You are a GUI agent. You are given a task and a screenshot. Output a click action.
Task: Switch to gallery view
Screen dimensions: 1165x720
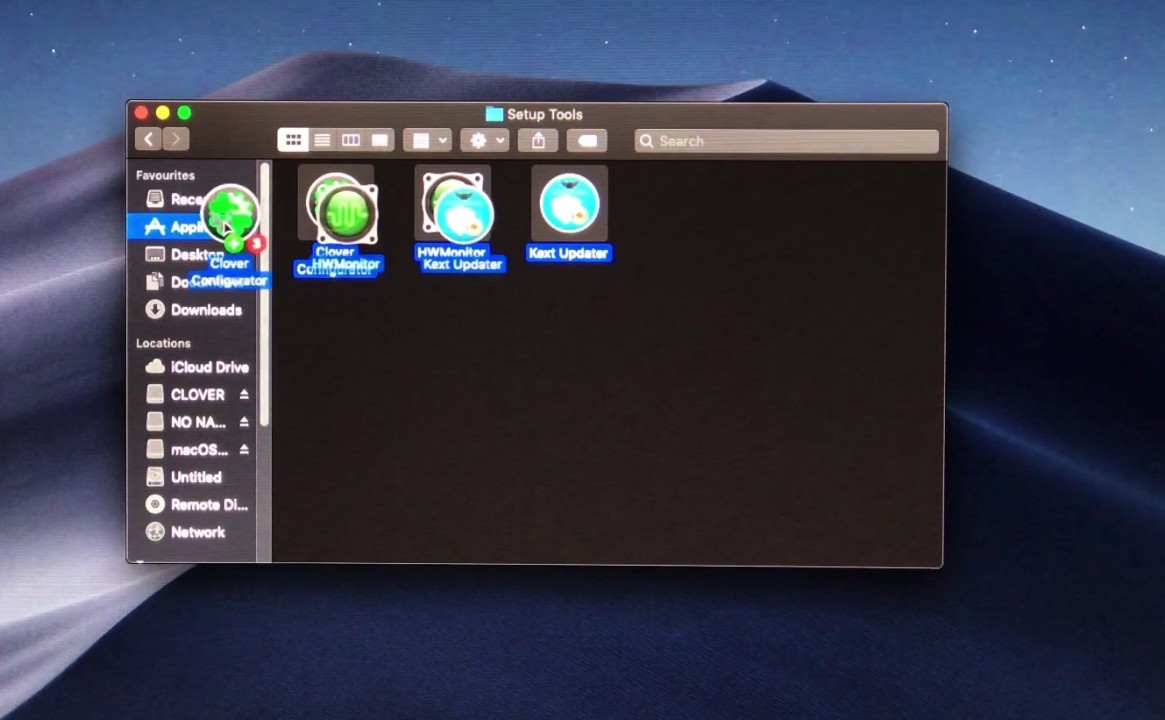click(380, 140)
